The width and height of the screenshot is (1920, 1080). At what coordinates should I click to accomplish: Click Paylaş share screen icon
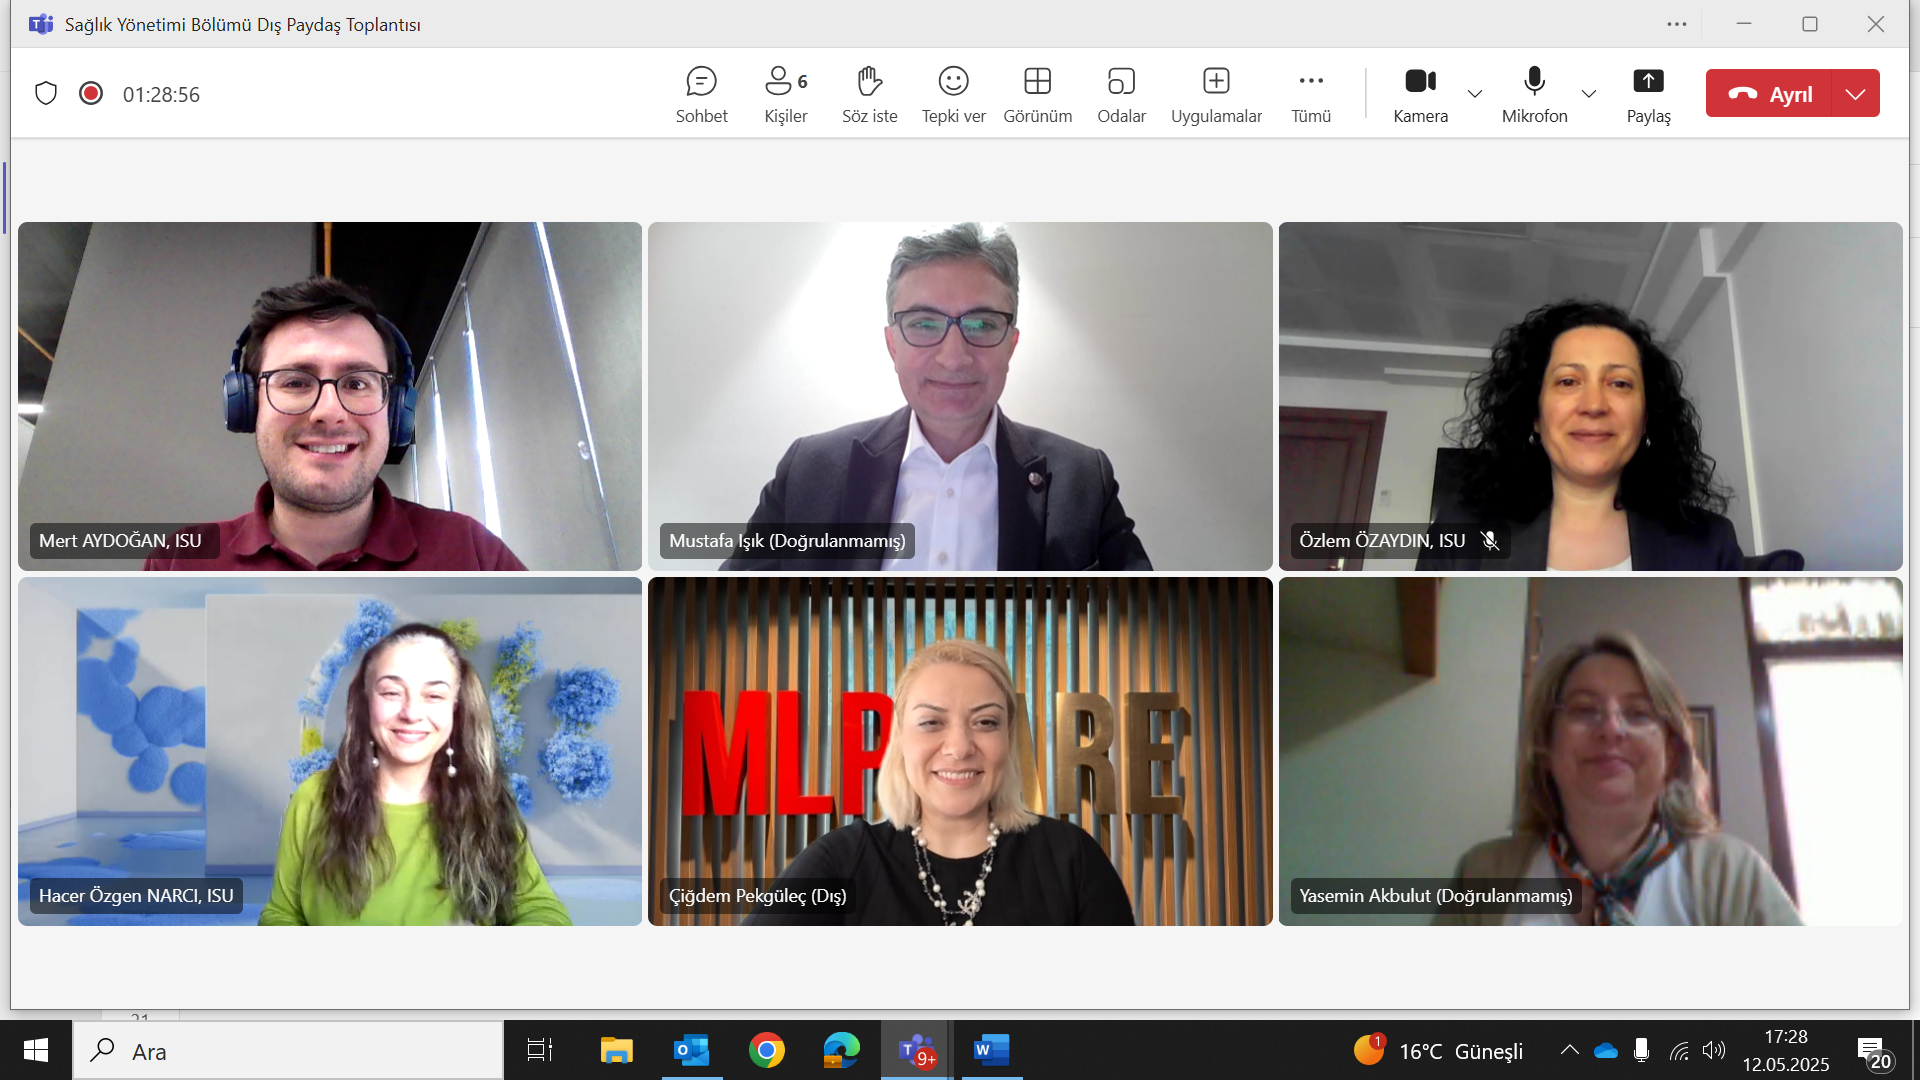pyautogui.click(x=1648, y=82)
